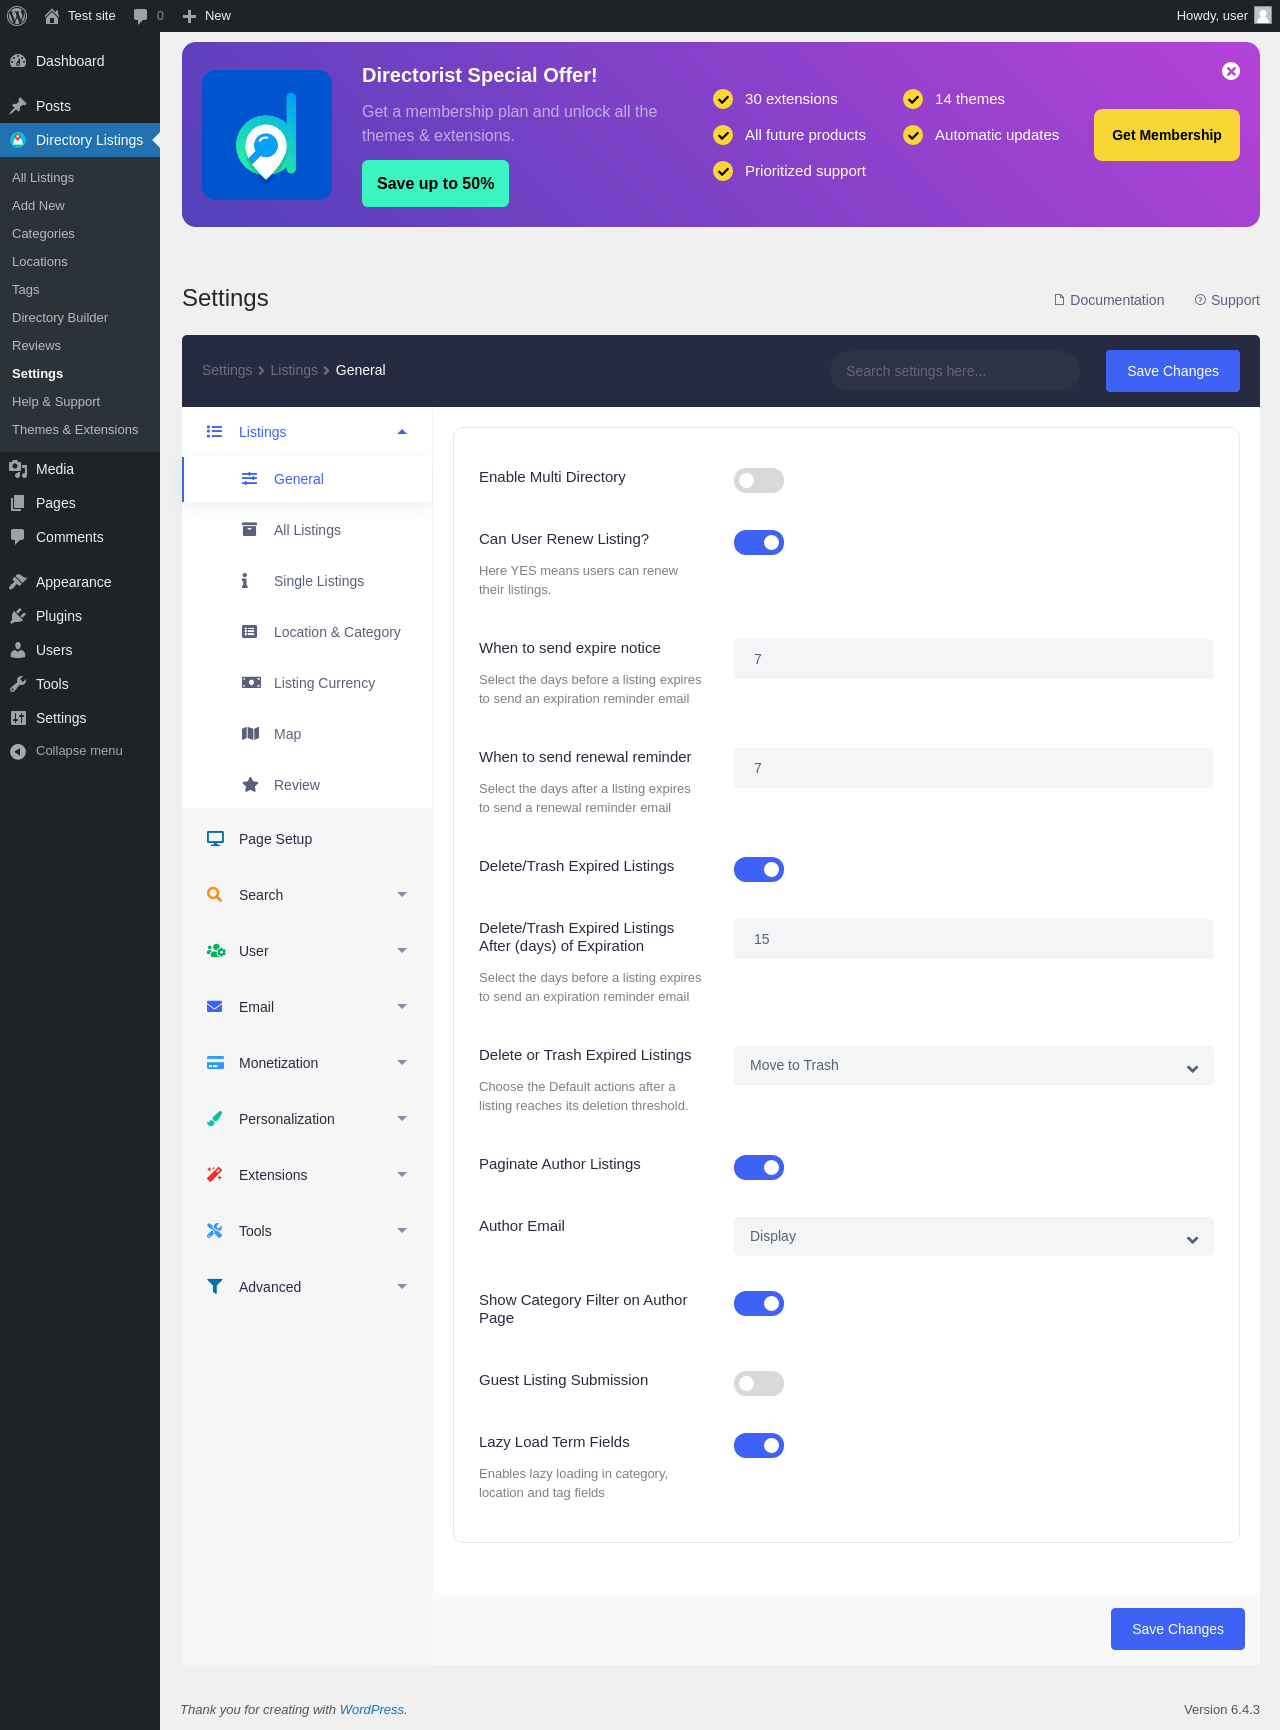Expand the User settings section

(x=402, y=951)
